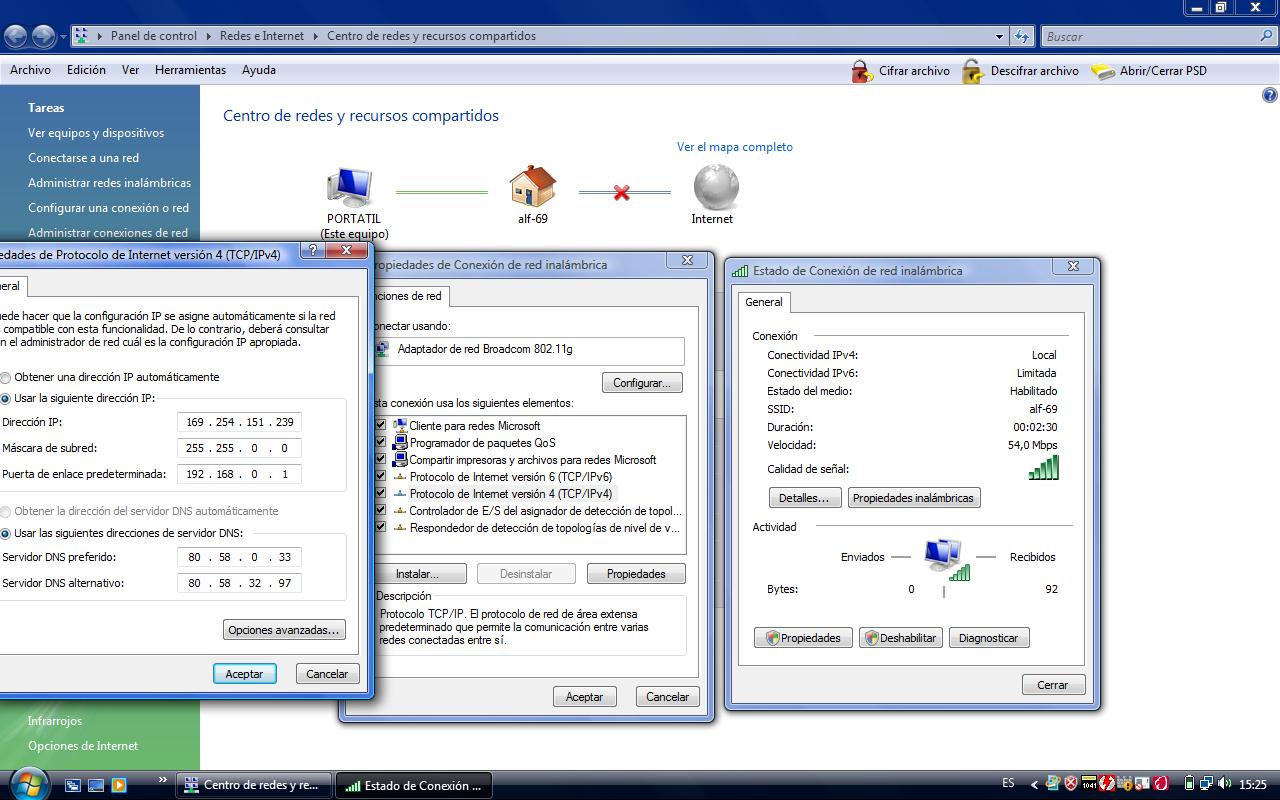Image resolution: width=1280 pixels, height=800 pixels.
Task: Select Usar las siguientes direcciones de servidor DNS
Action: tap(6, 534)
